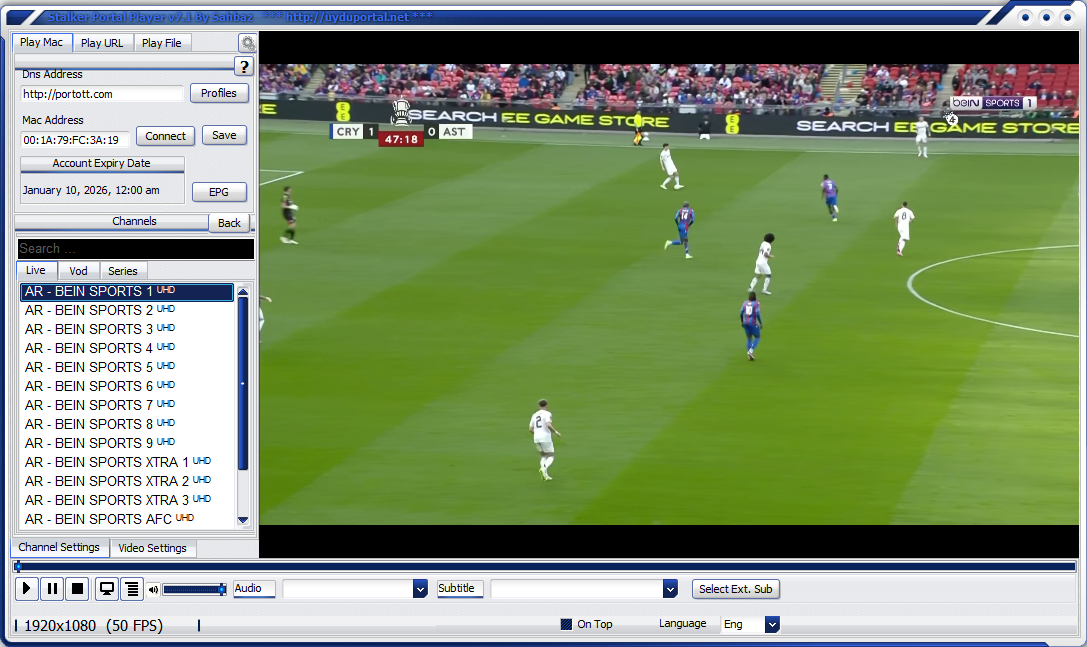Open the Channel Settings tab
Screen dimensions: 1087x647
coord(59,547)
